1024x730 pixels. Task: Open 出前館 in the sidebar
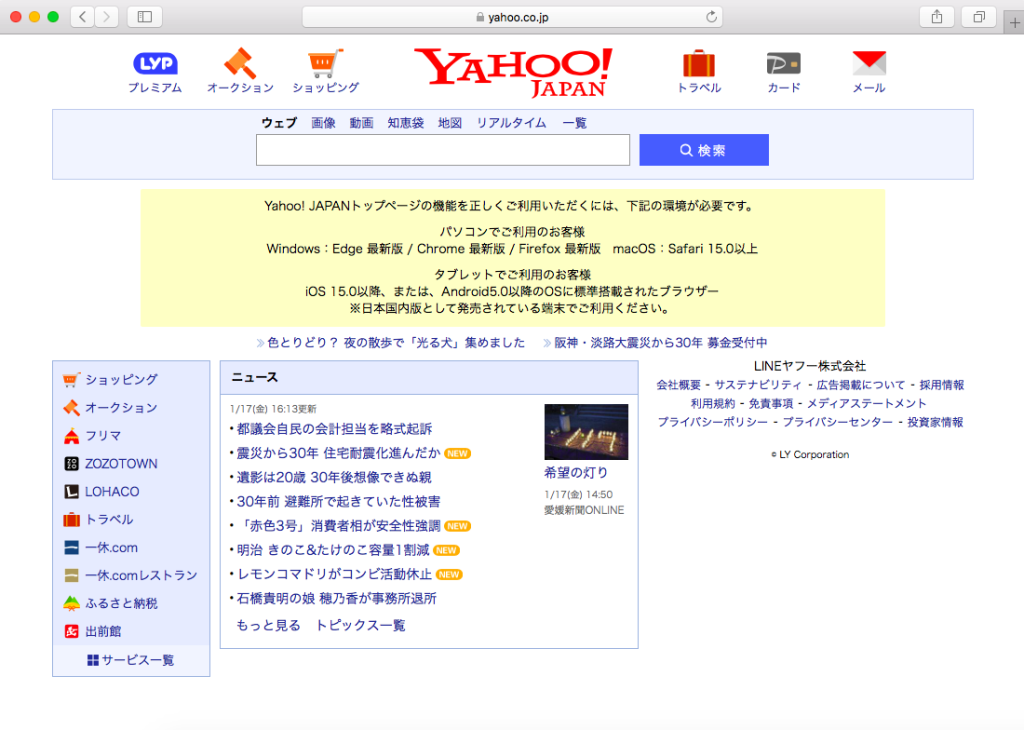coord(103,631)
